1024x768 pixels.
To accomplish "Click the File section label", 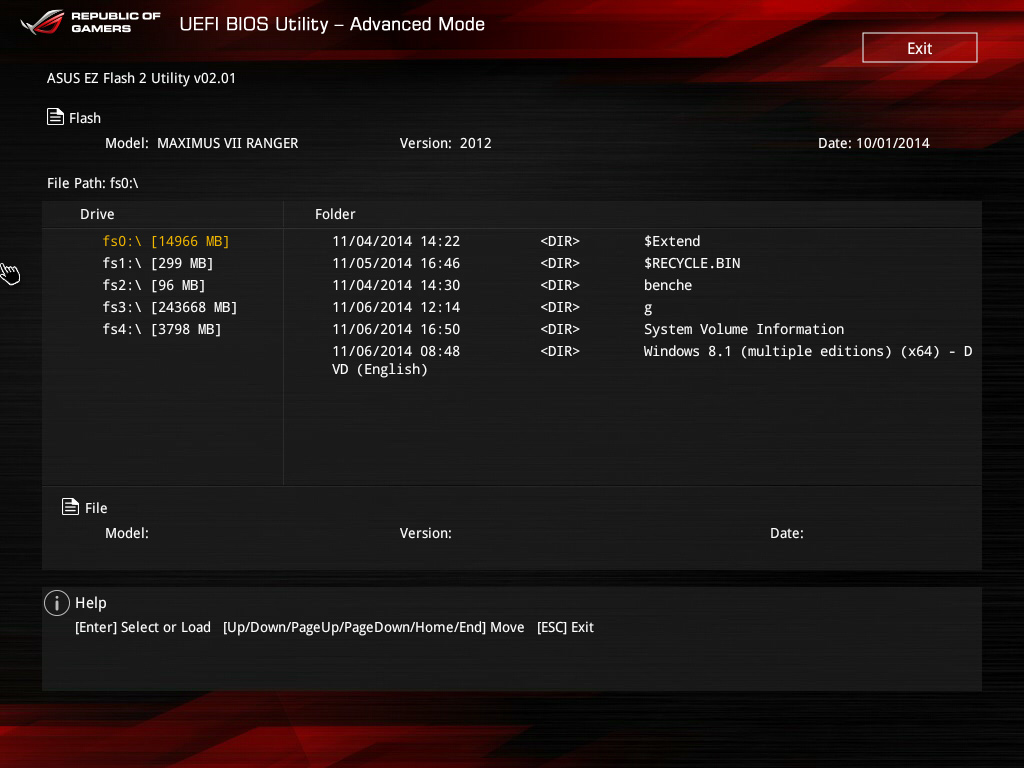I will (96, 508).
